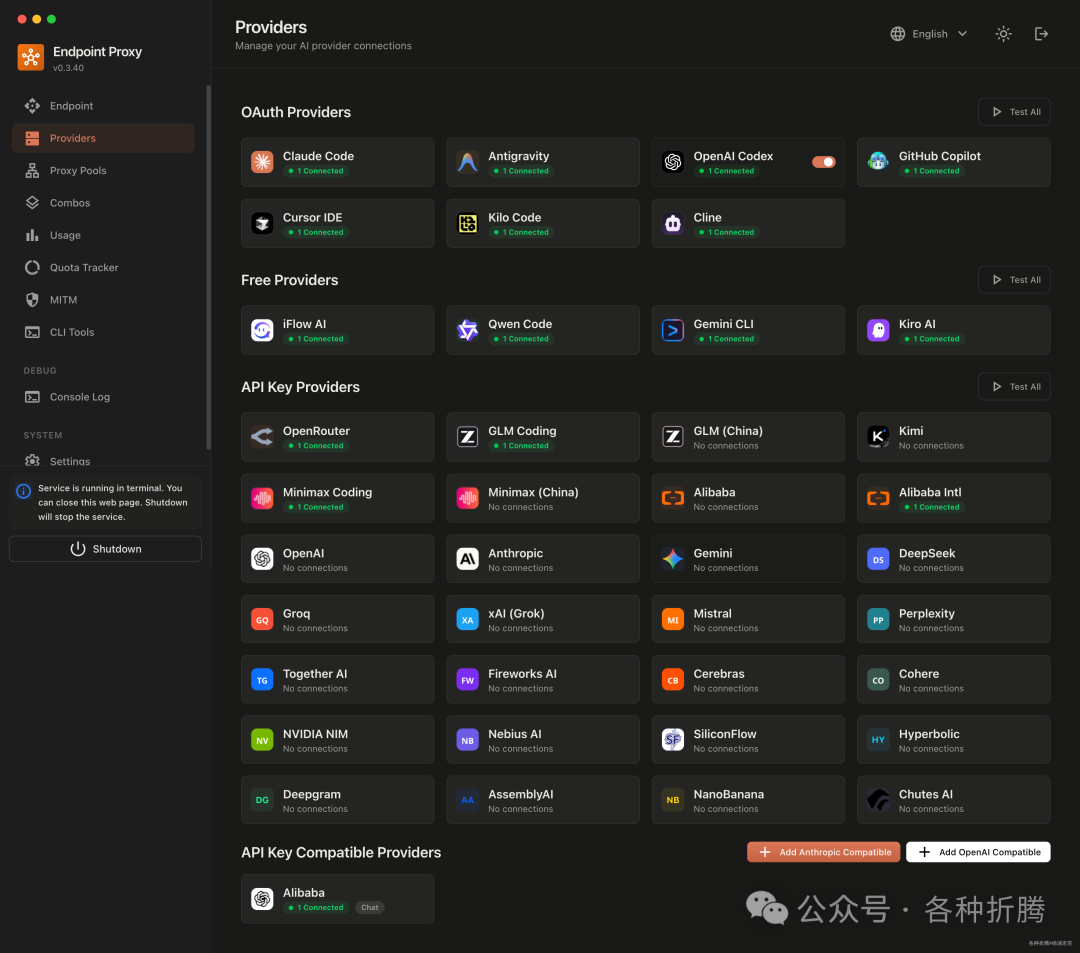
Task: Click the Cline provider icon
Action: click(x=672, y=223)
